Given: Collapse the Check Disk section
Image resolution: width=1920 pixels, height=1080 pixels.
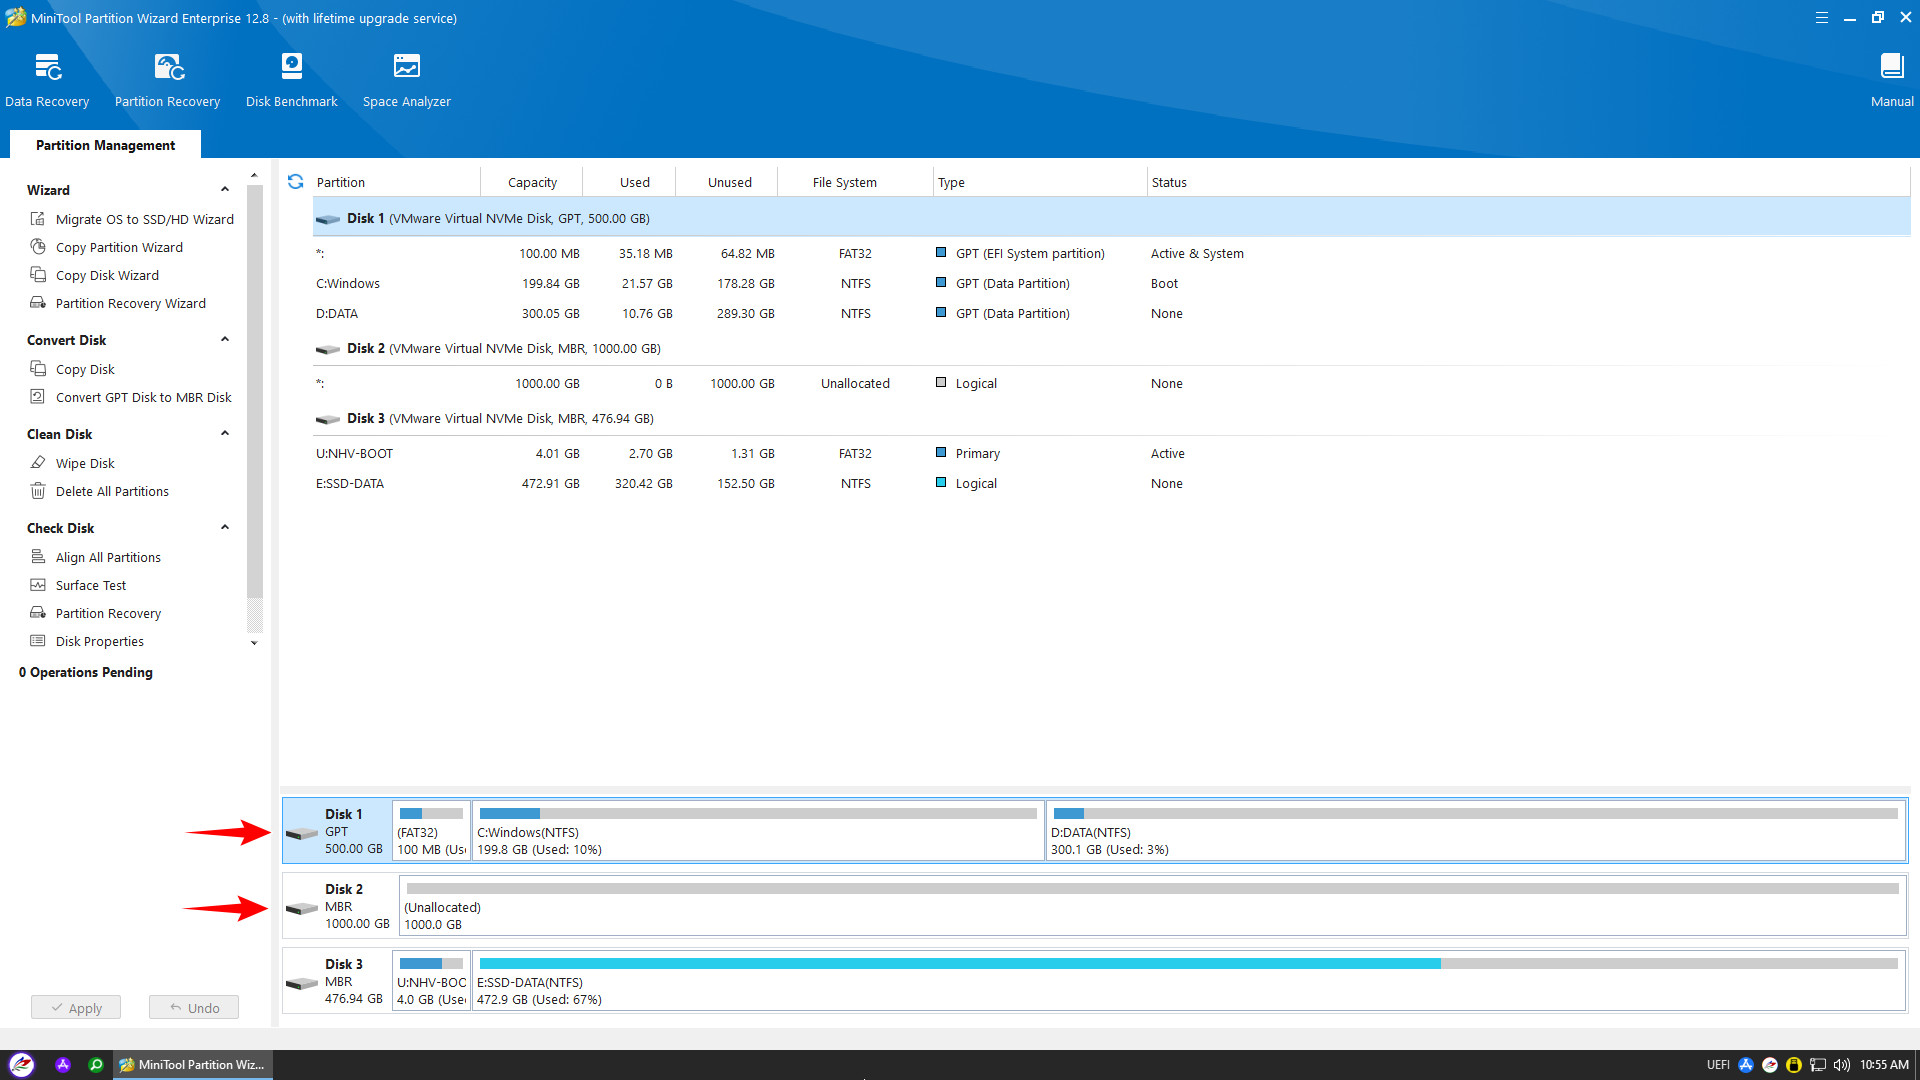Looking at the screenshot, I should pos(225,528).
